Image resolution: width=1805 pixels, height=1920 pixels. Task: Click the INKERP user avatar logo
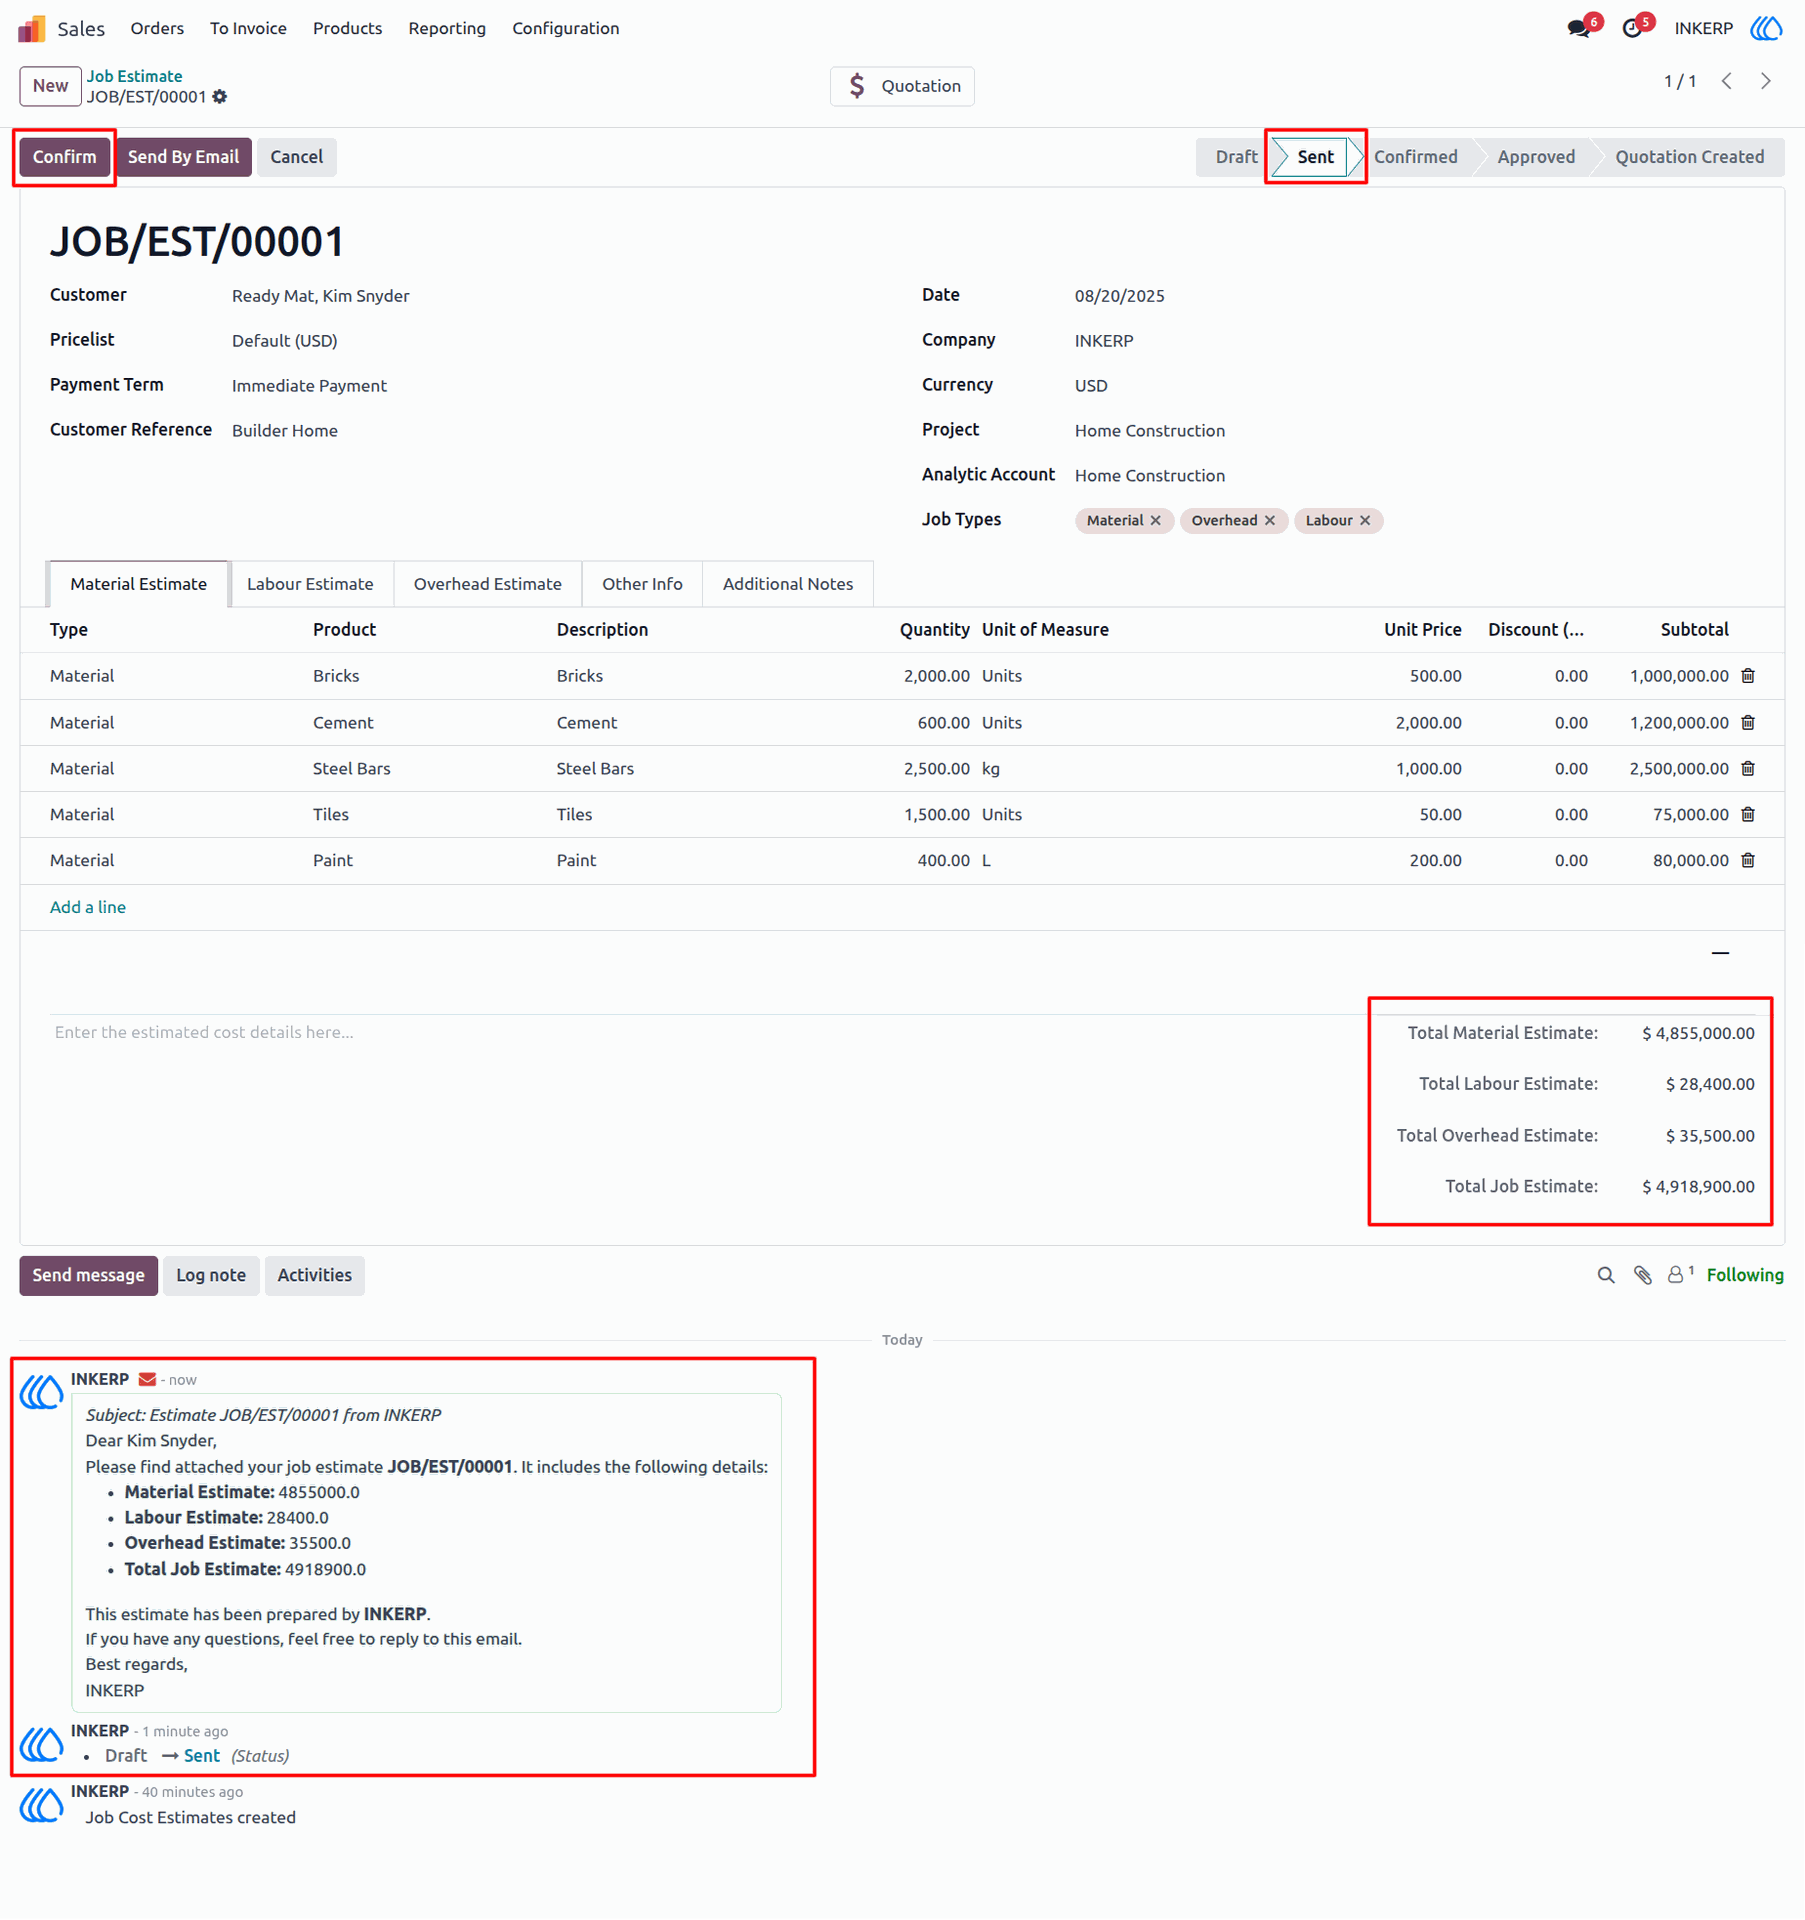pos(1766,28)
